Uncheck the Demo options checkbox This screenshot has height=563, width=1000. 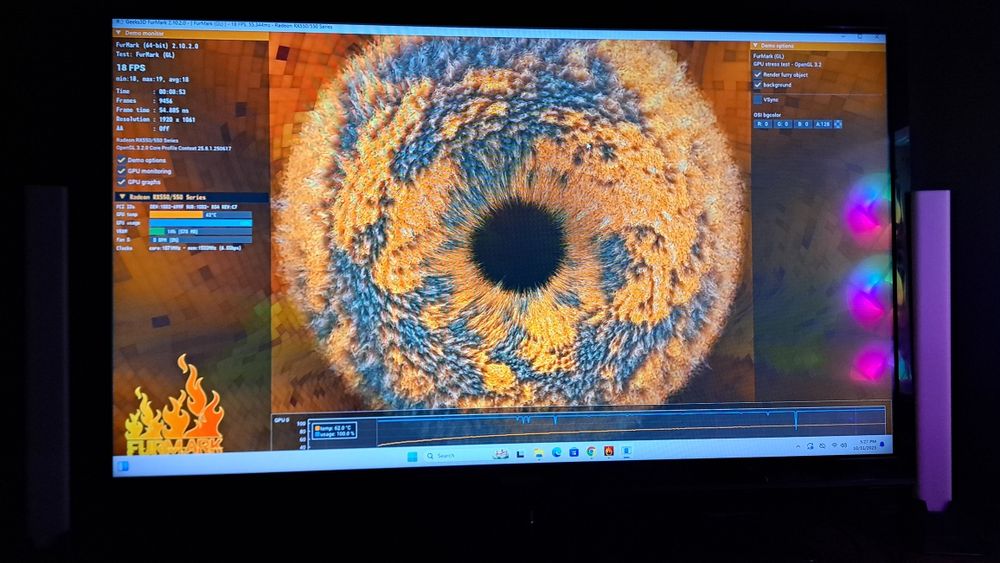tap(121, 160)
